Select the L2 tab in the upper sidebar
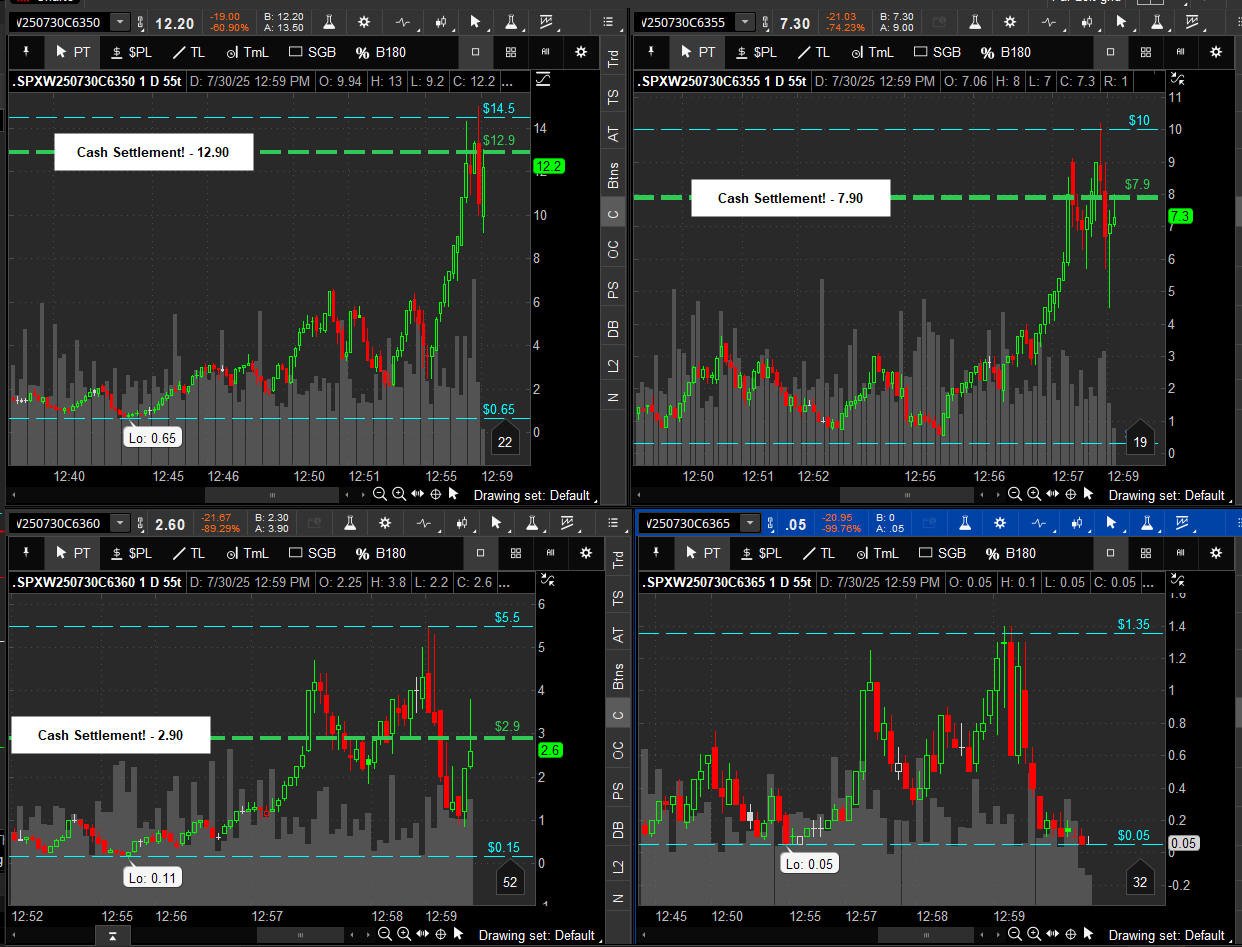 point(614,365)
